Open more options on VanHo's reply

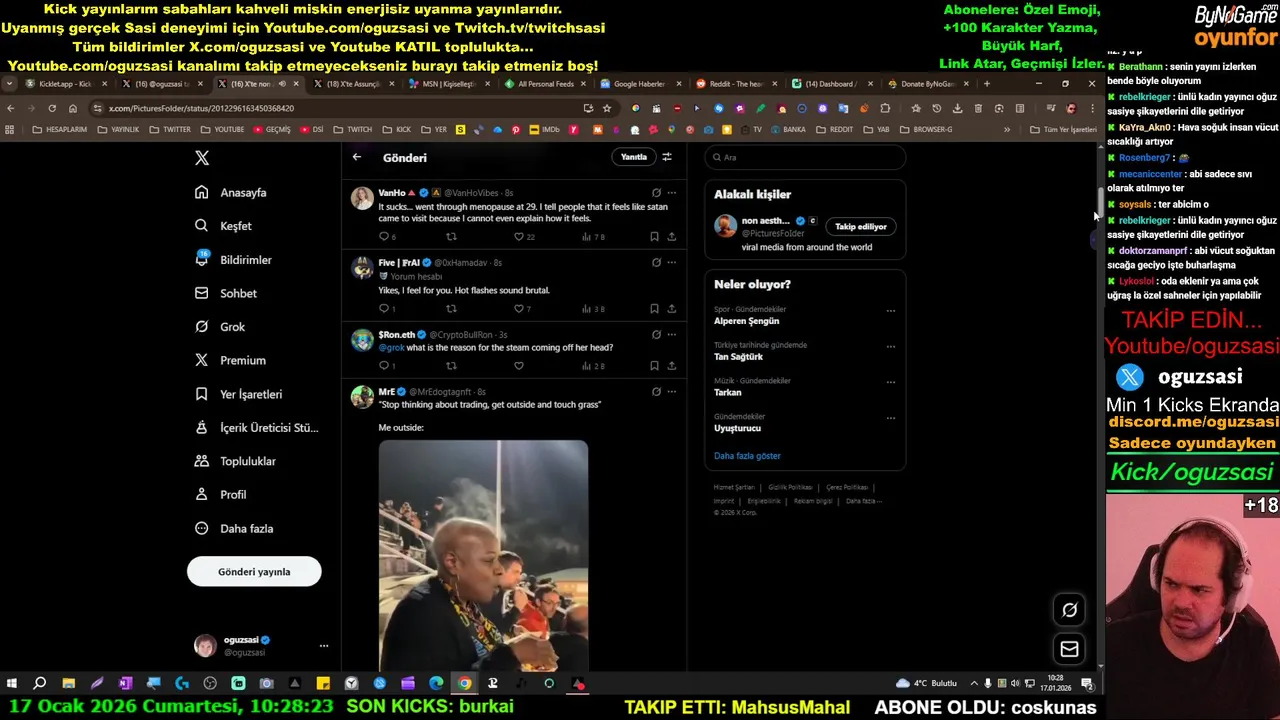671,193
